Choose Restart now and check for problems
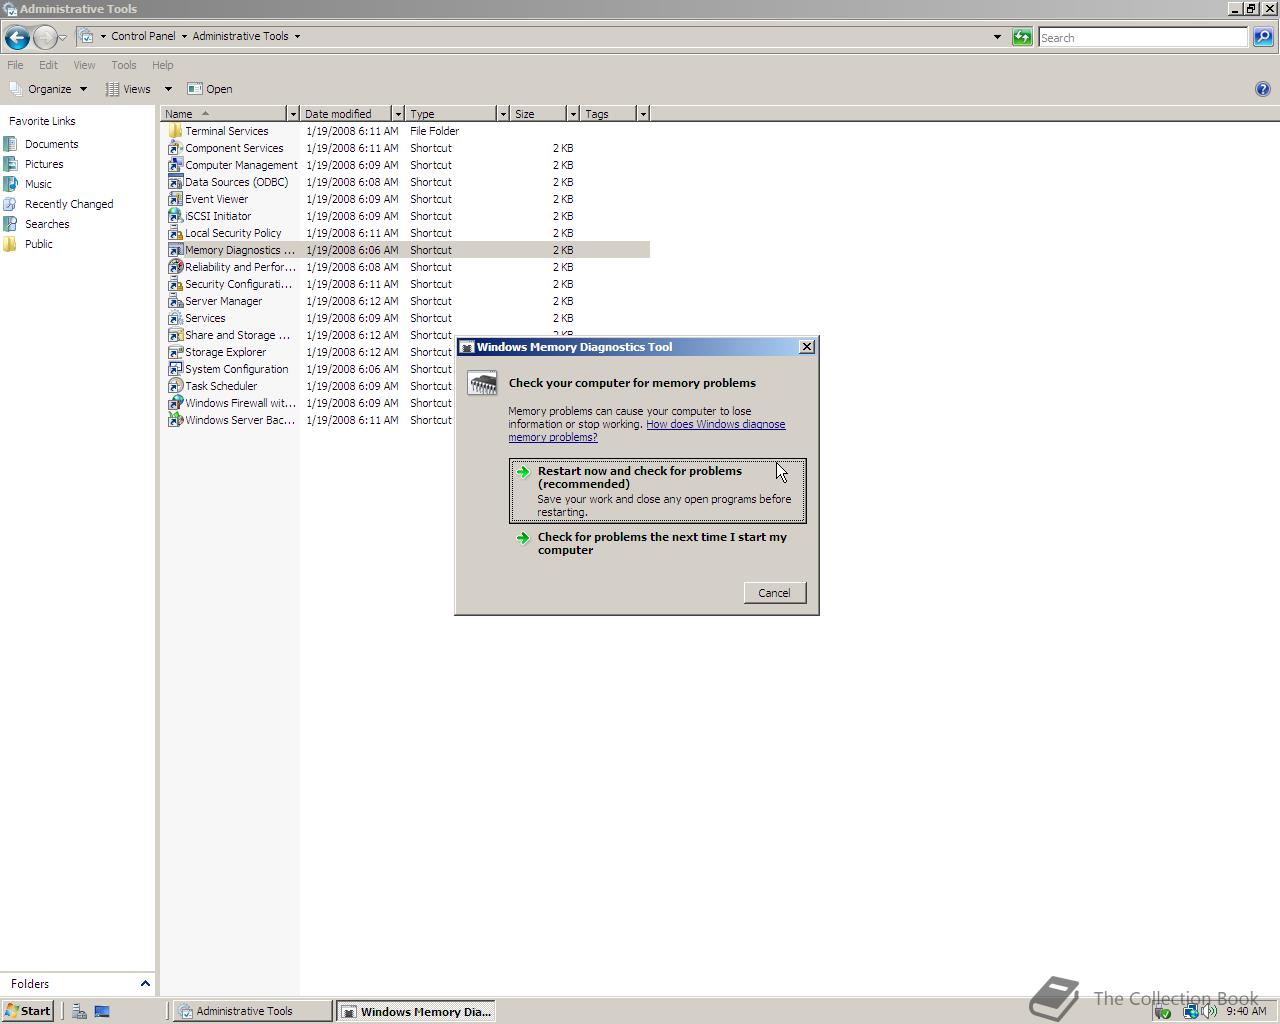1280x1024 pixels. (657, 491)
